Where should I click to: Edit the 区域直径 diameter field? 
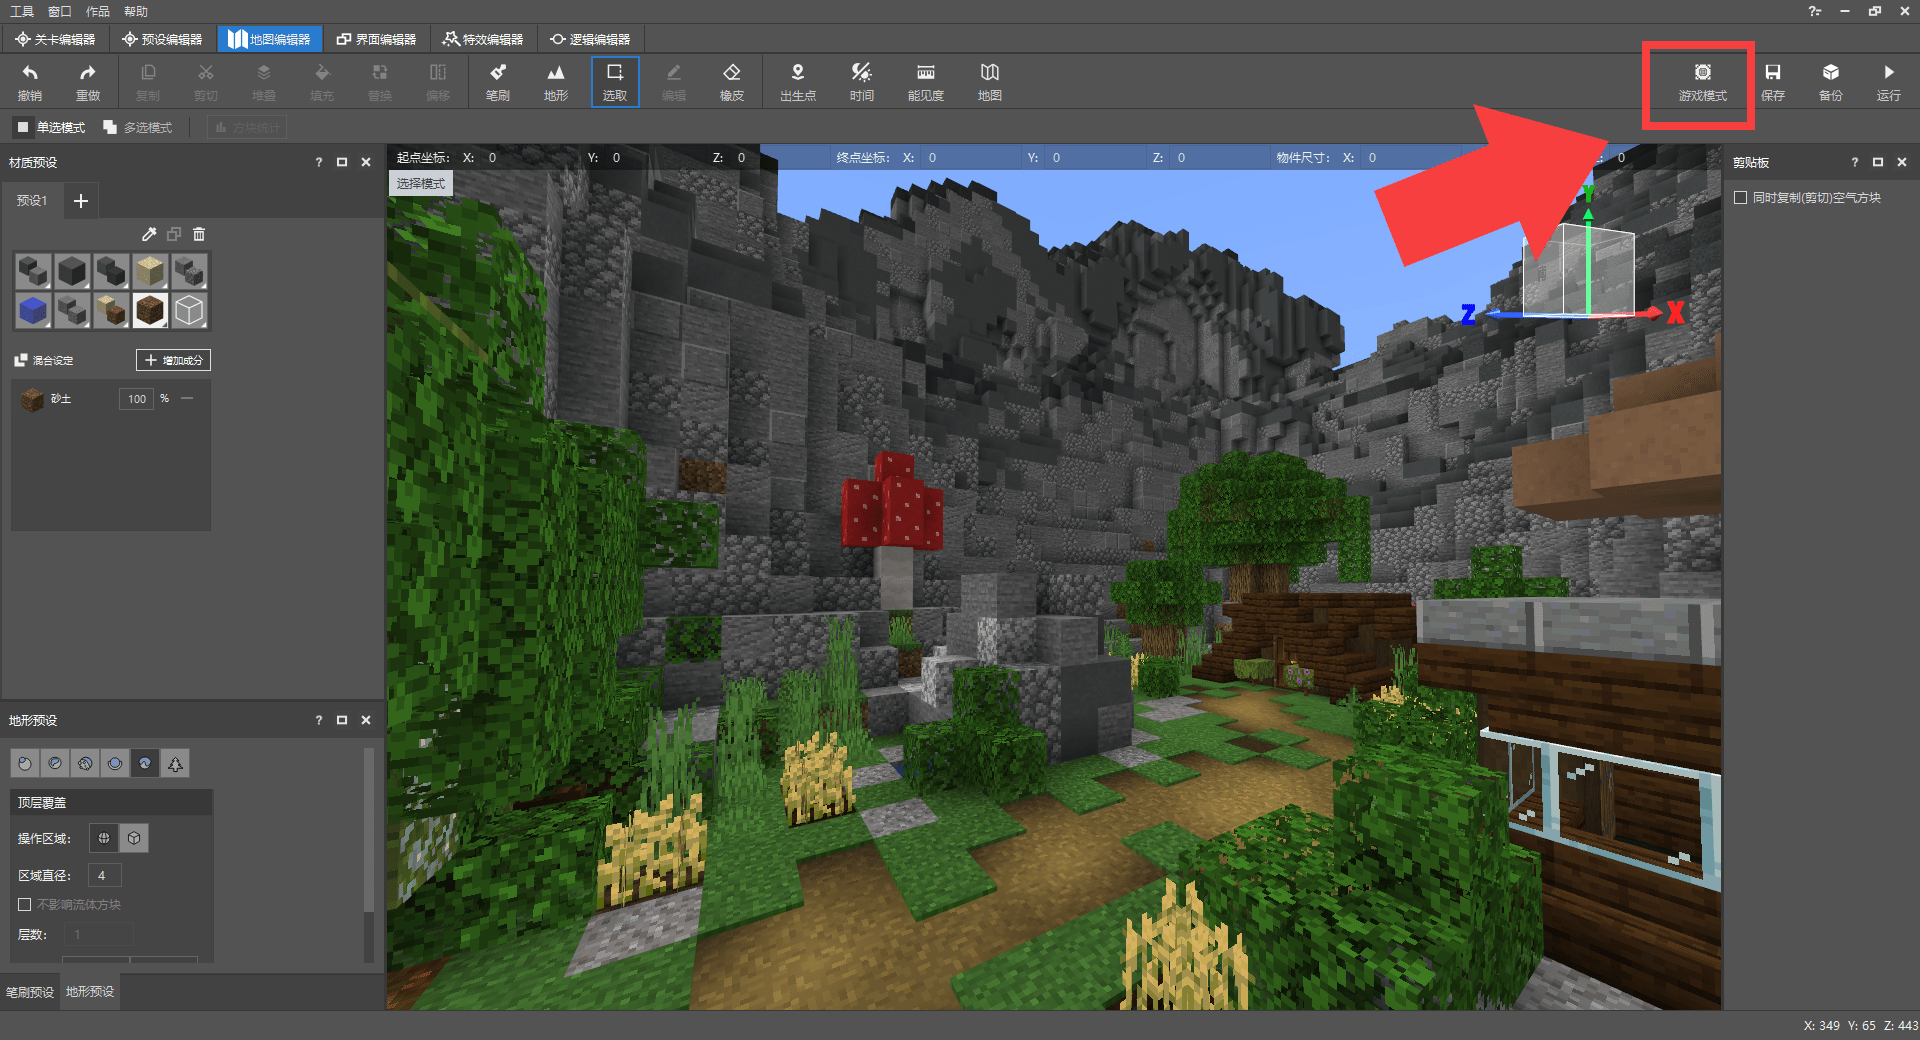tap(104, 876)
